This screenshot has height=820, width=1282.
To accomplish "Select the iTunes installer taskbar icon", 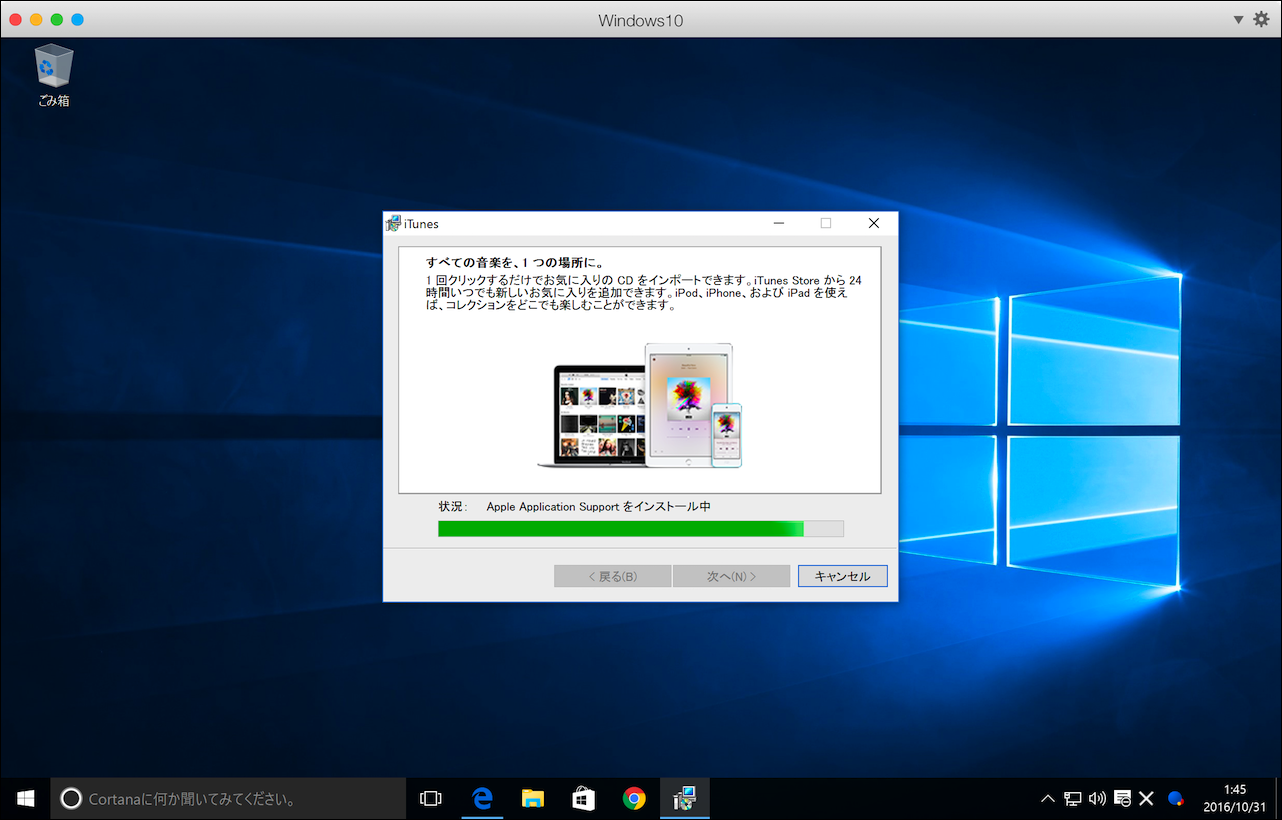I will click(685, 798).
